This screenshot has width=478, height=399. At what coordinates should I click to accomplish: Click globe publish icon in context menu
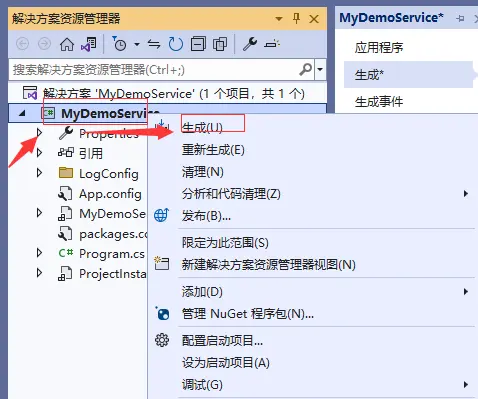162,215
